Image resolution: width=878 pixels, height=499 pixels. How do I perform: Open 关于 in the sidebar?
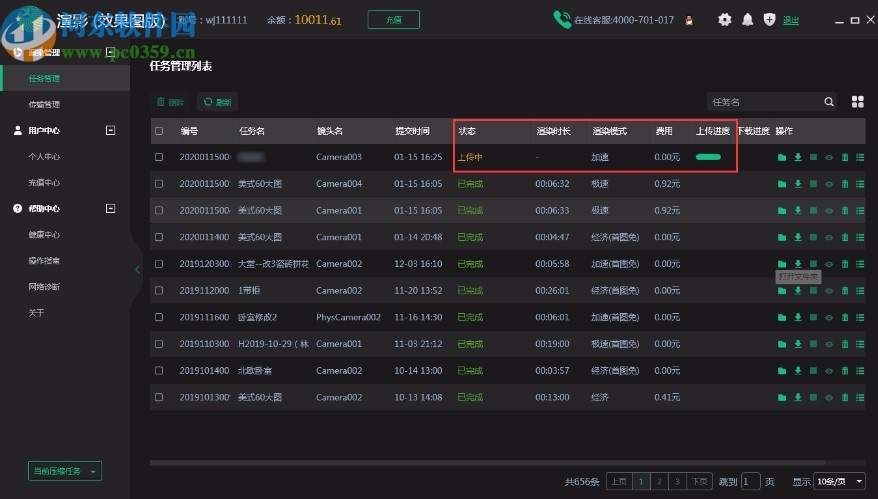(36, 313)
